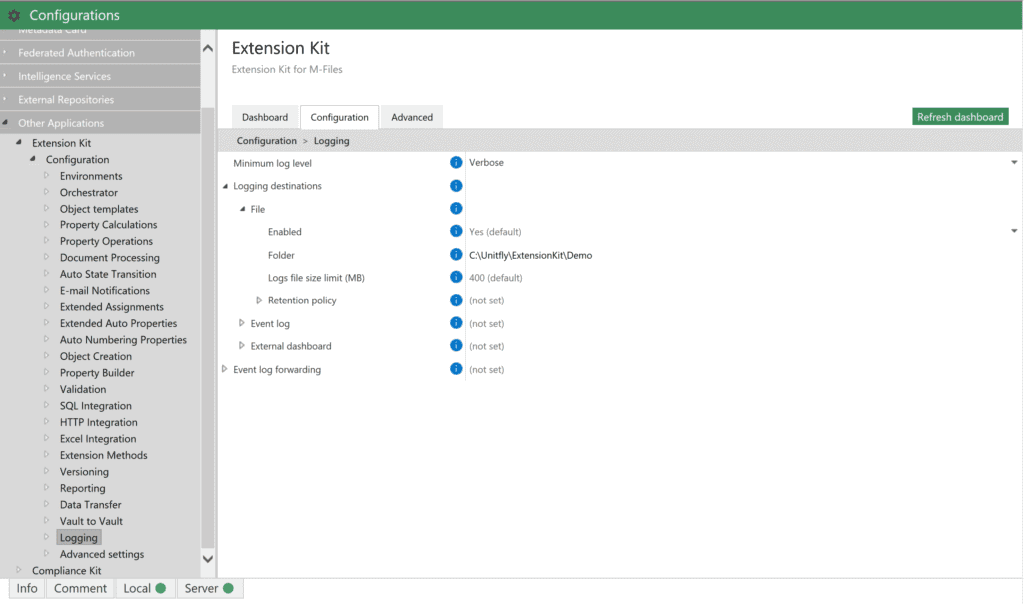
Task: Click info icon for Folder setting
Action: [x=456, y=255]
